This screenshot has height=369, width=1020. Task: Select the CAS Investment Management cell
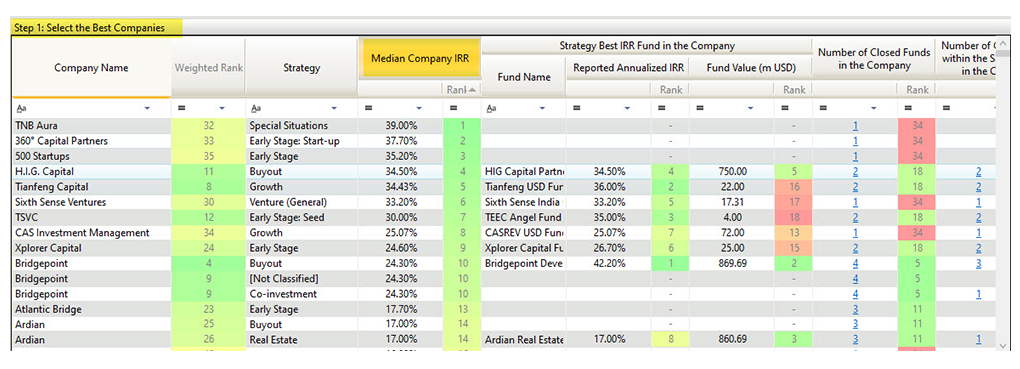92,233
